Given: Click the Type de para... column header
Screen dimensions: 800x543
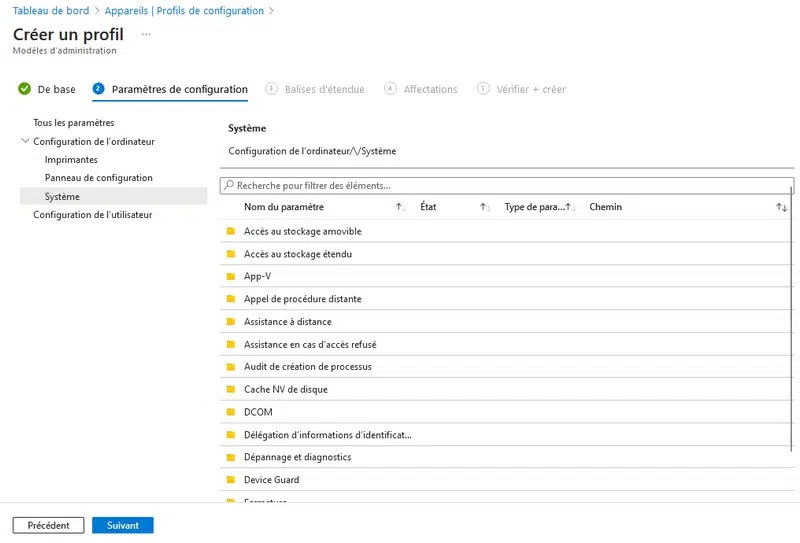Looking at the screenshot, I should 534,207.
